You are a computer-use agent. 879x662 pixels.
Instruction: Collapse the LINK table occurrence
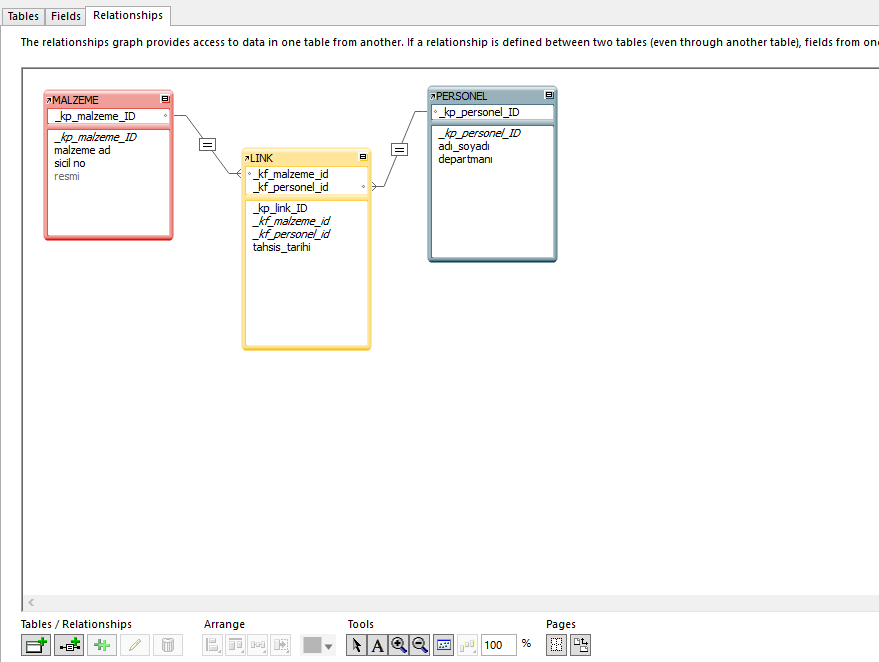(362, 158)
